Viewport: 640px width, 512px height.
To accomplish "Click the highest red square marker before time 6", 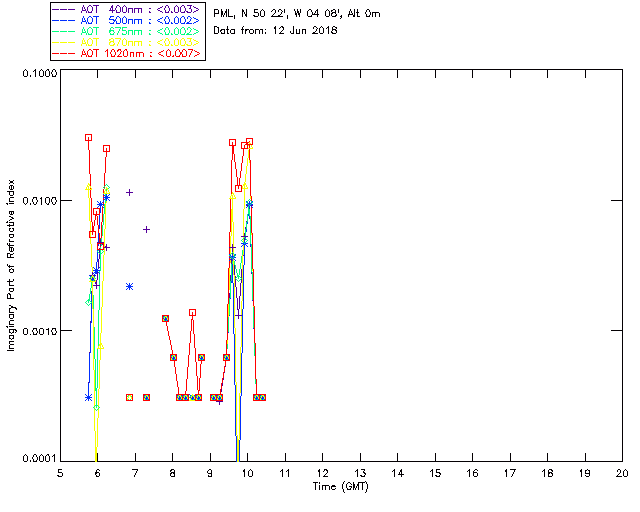I will click(x=88, y=138).
